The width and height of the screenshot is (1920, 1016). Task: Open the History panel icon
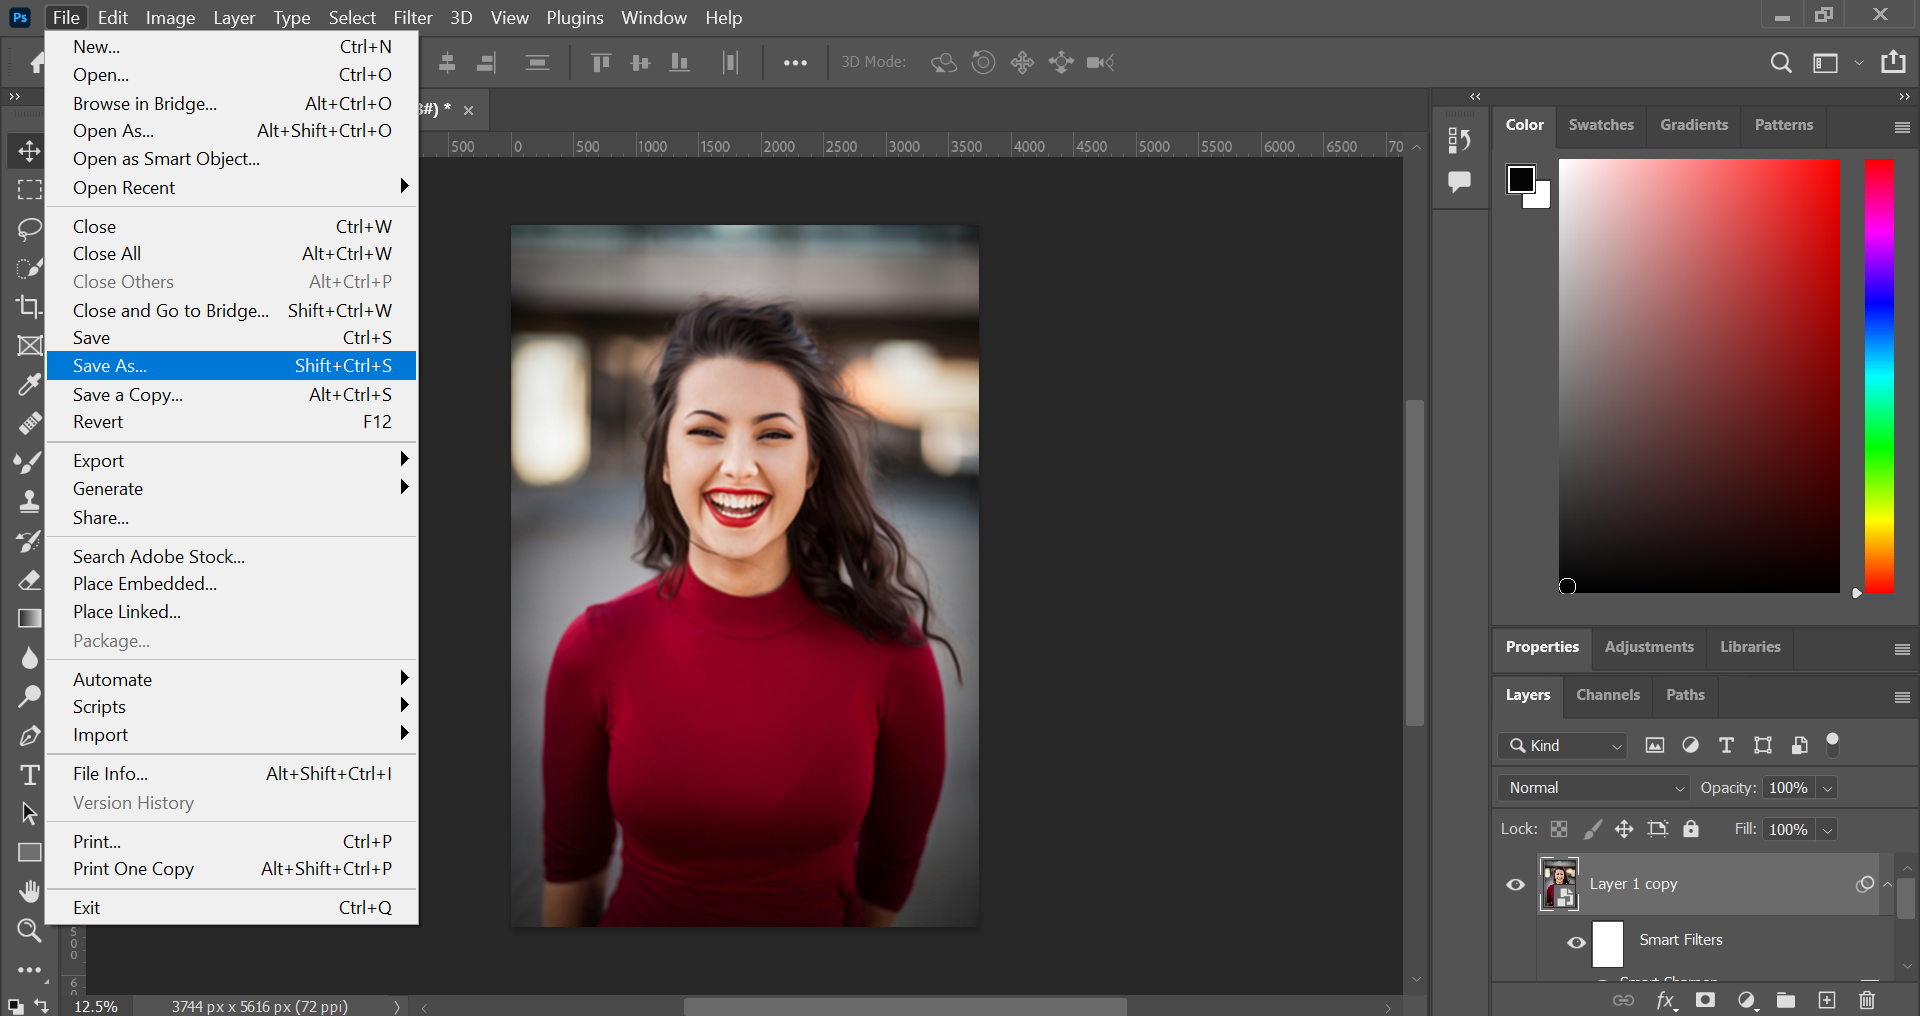click(1459, 141)
